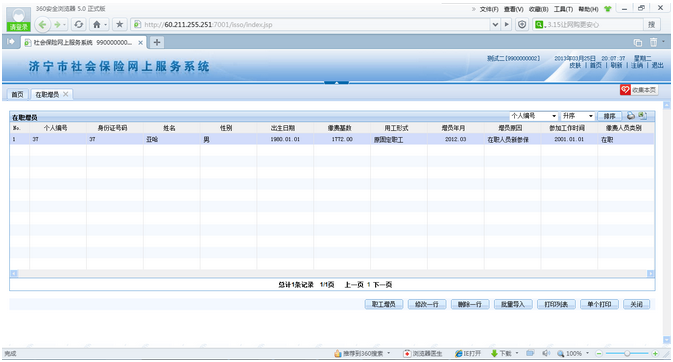Expand the 推荐到360搜索 dropdown arrow
This screenshot has height=362, width=673.
tap(389, 353)
